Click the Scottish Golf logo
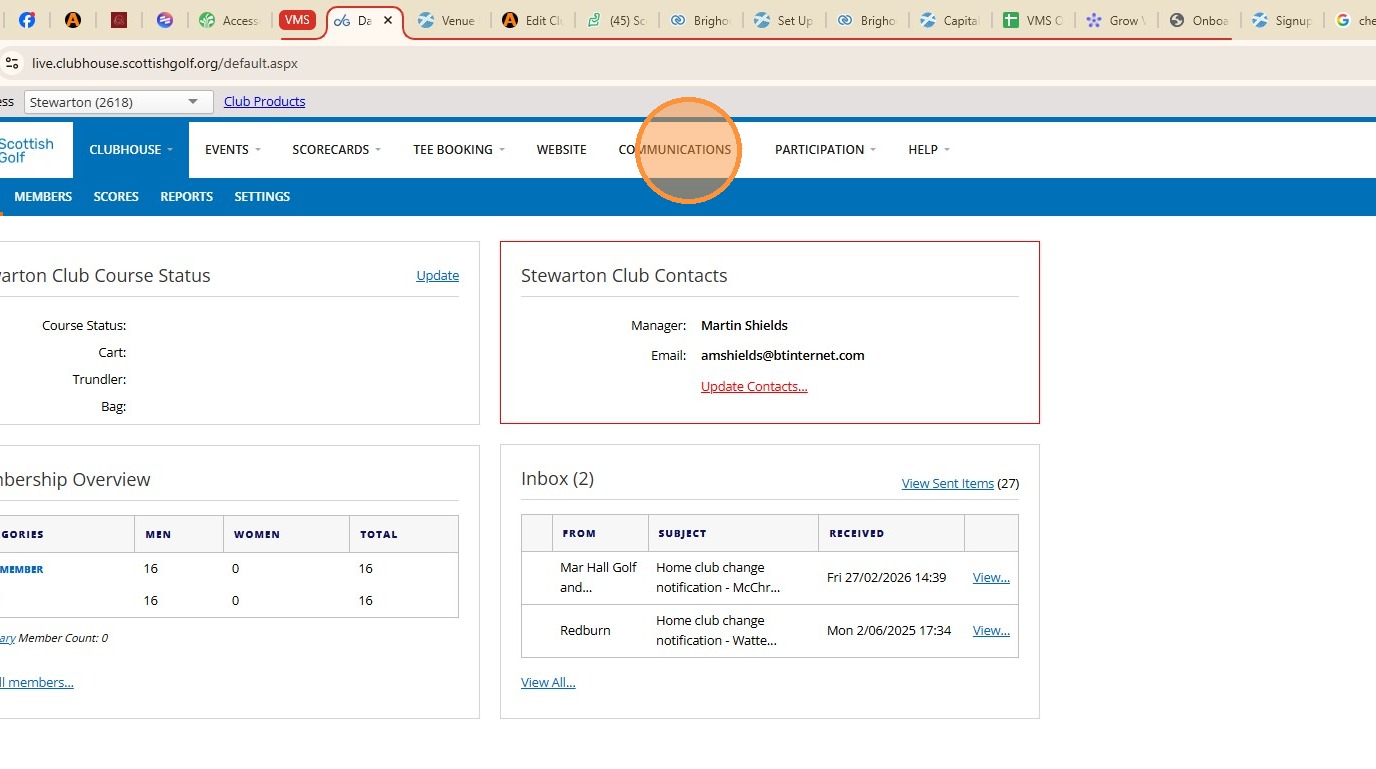This screenshot has height=769, width=1376. [27, 150]
